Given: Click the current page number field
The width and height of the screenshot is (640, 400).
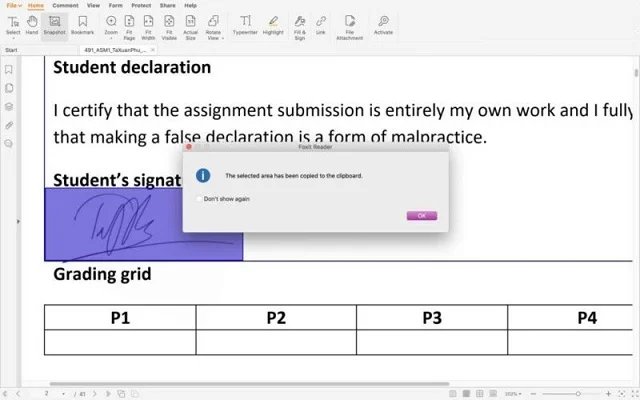Looking at the screenshot, I should [x=46, y=394].
